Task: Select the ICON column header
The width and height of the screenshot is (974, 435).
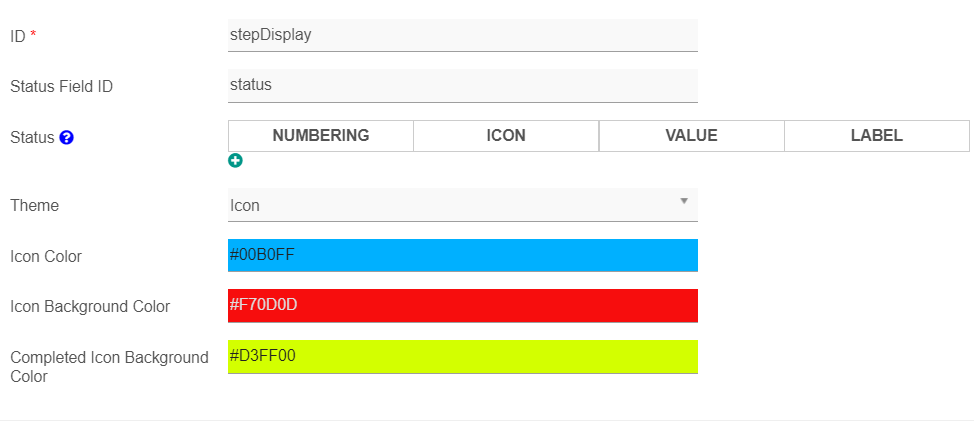Action: pos(506,135)
